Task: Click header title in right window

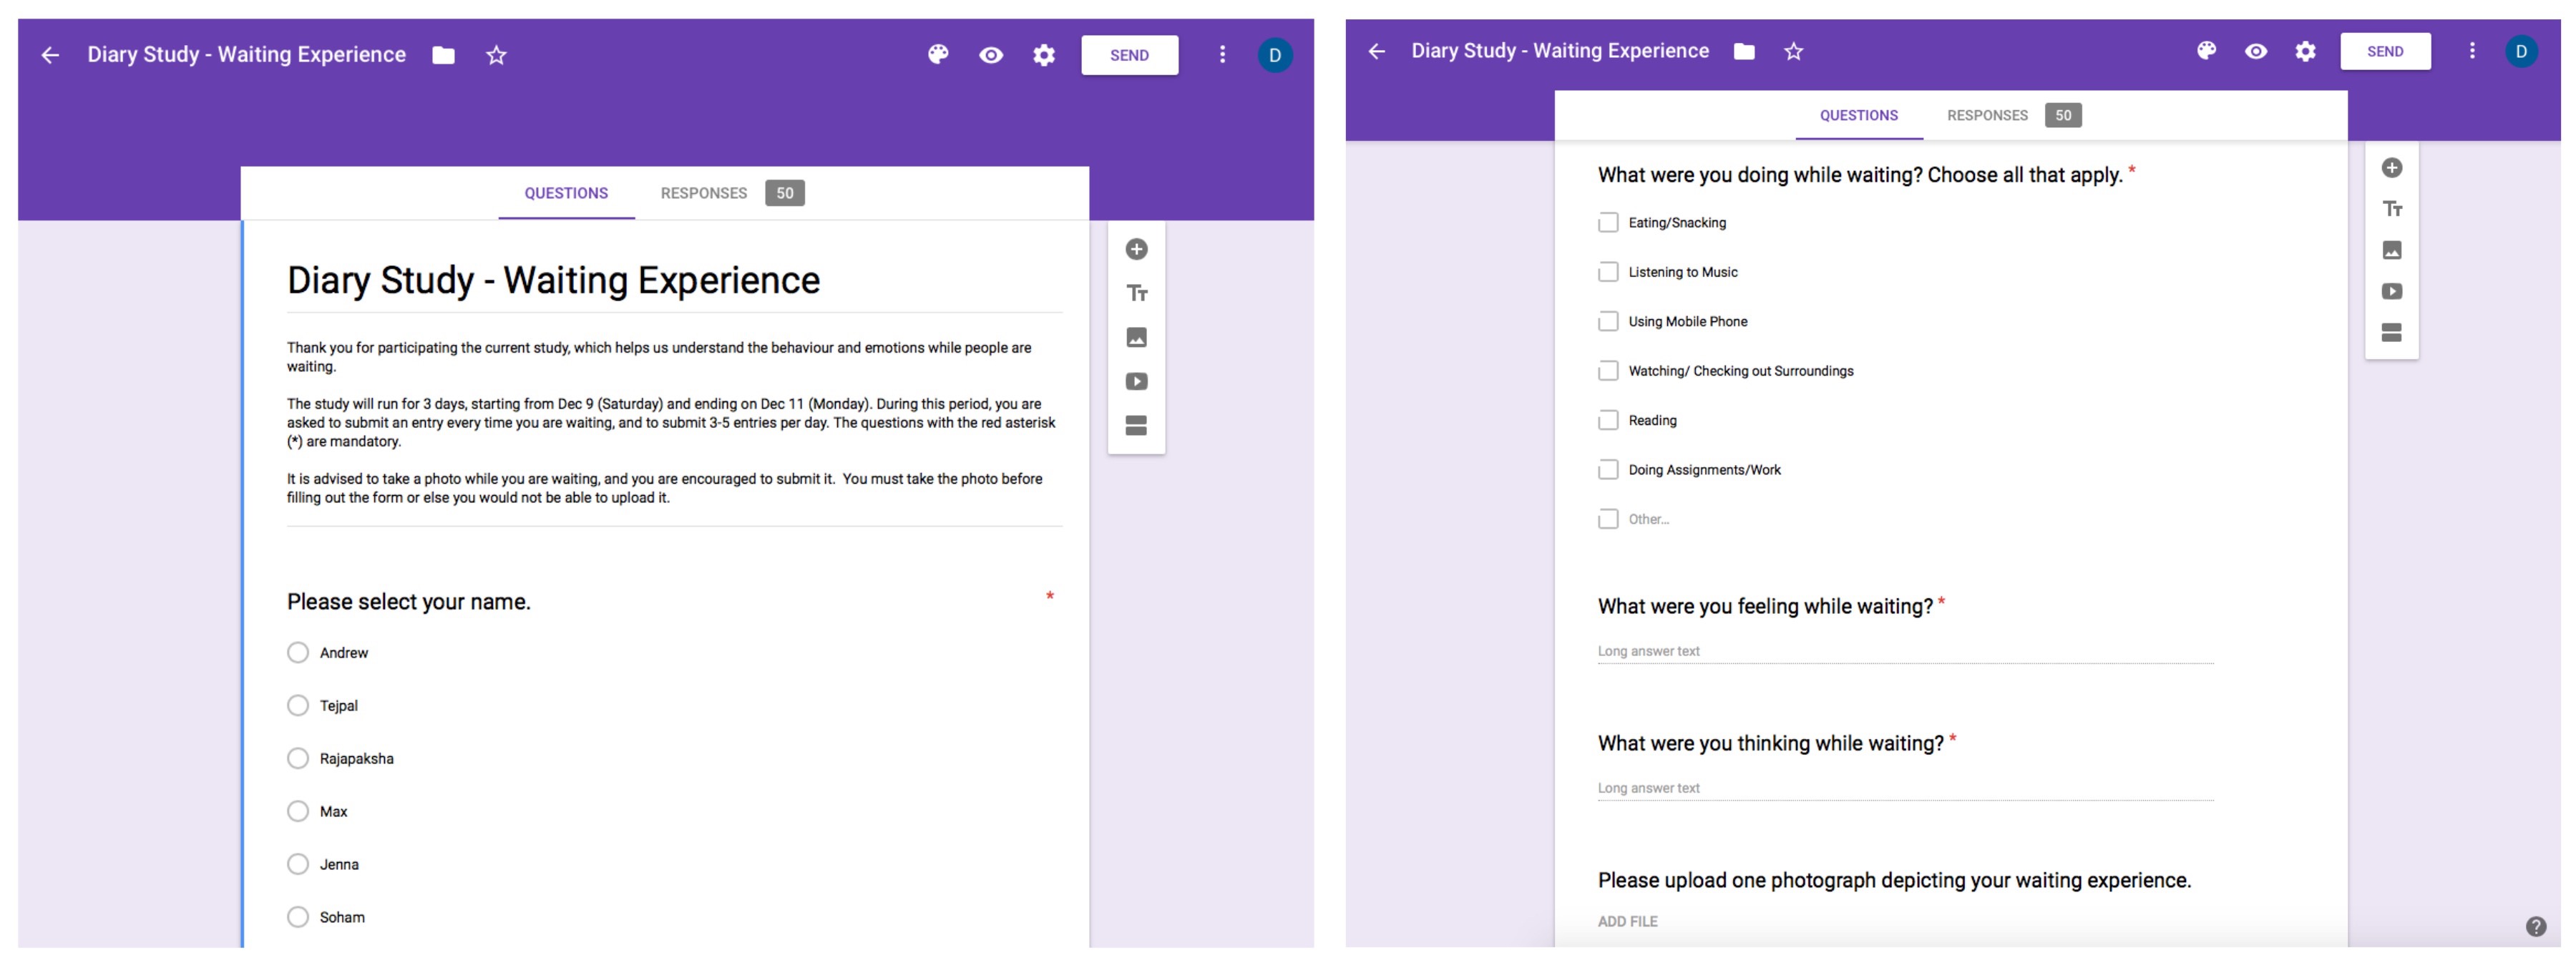Action: pyautogui.click(x=1559, y=51)
